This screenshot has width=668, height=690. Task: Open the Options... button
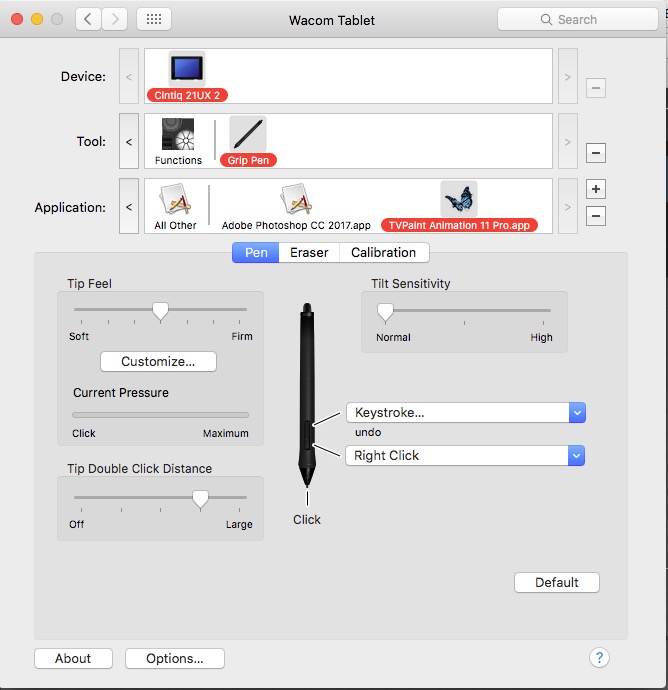click(175, 658)
